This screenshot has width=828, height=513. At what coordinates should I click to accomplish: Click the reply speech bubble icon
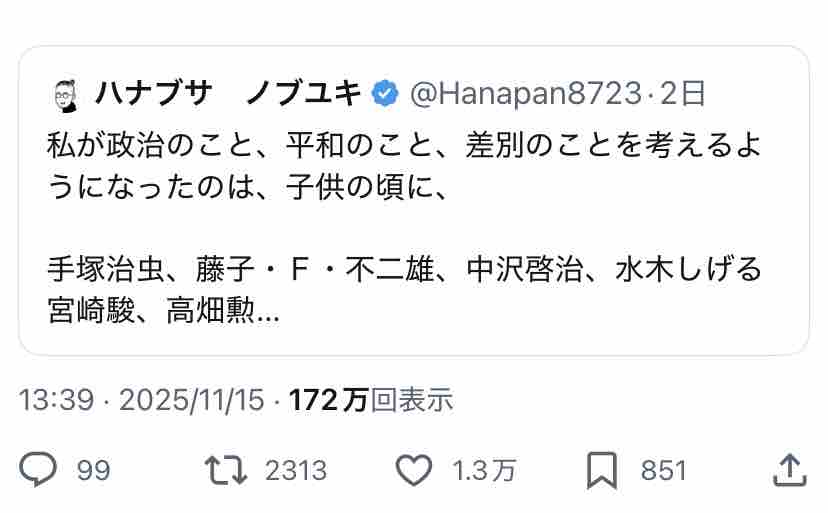(37, 469)
